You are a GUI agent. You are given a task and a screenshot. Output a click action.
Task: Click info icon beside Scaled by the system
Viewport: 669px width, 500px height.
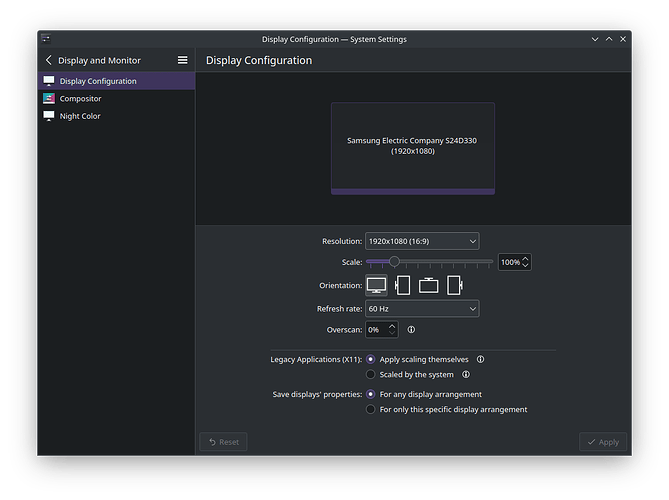click(x=465, y=375)
